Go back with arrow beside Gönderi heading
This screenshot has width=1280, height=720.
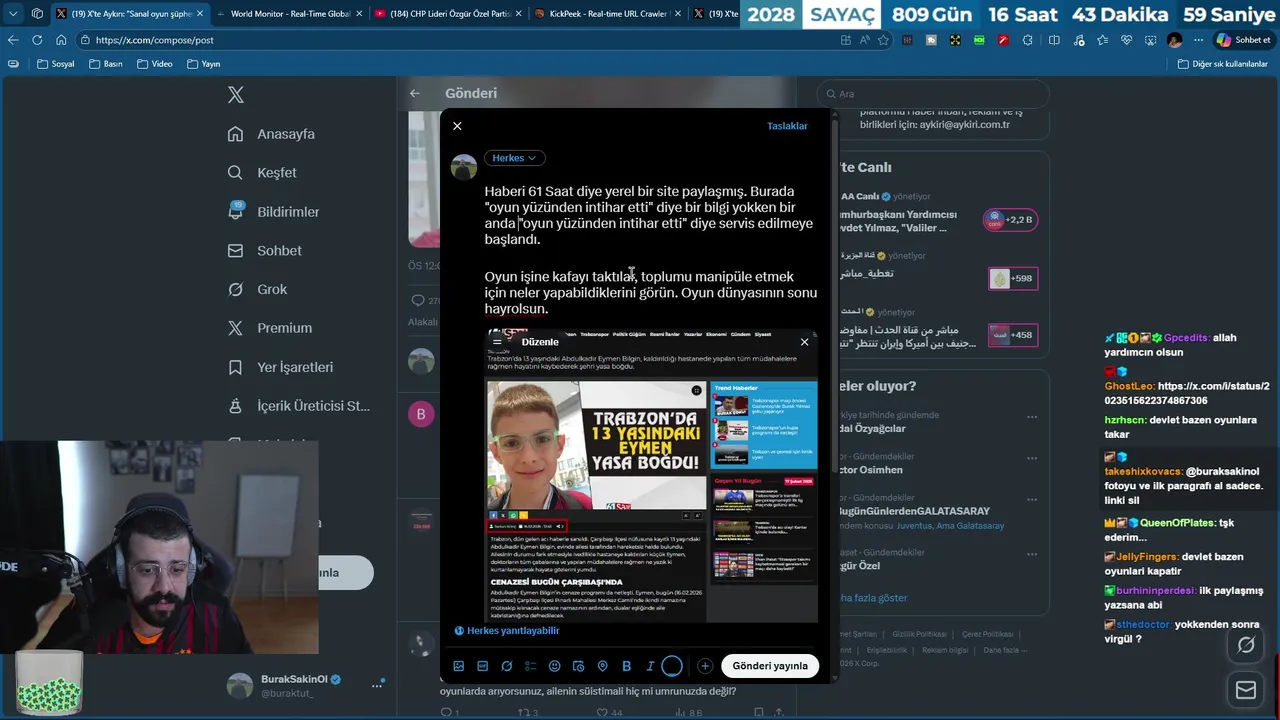pyautogui.click(x=415, y=93)
